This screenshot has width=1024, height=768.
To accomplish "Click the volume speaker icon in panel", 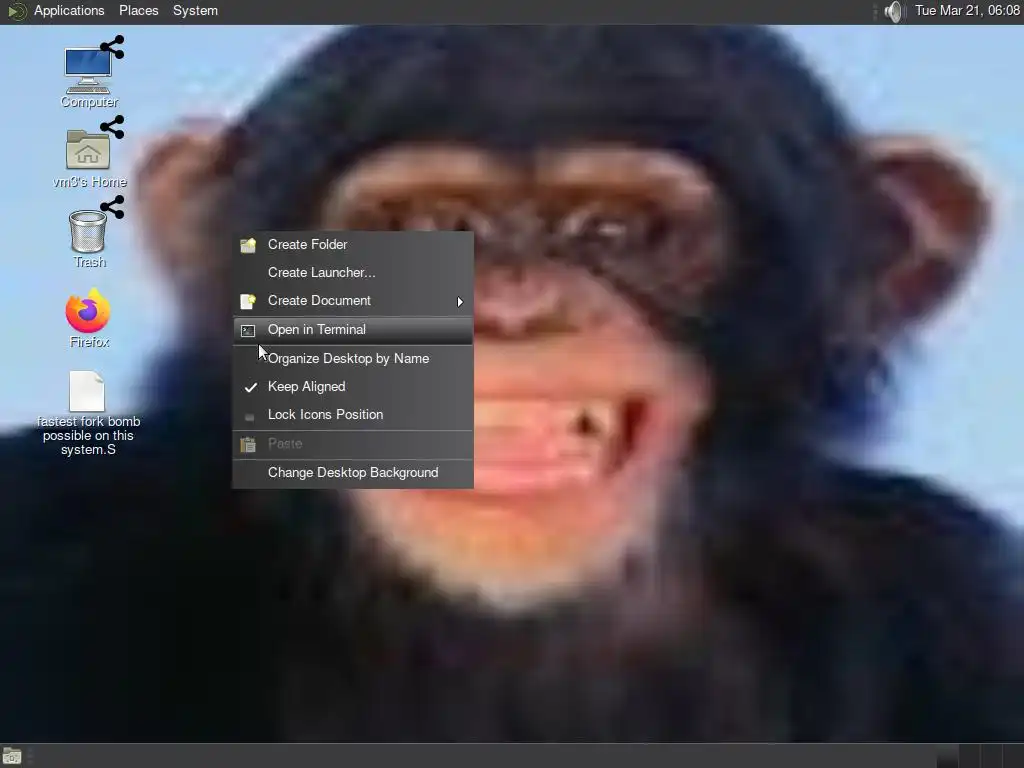I will [893, 11].
